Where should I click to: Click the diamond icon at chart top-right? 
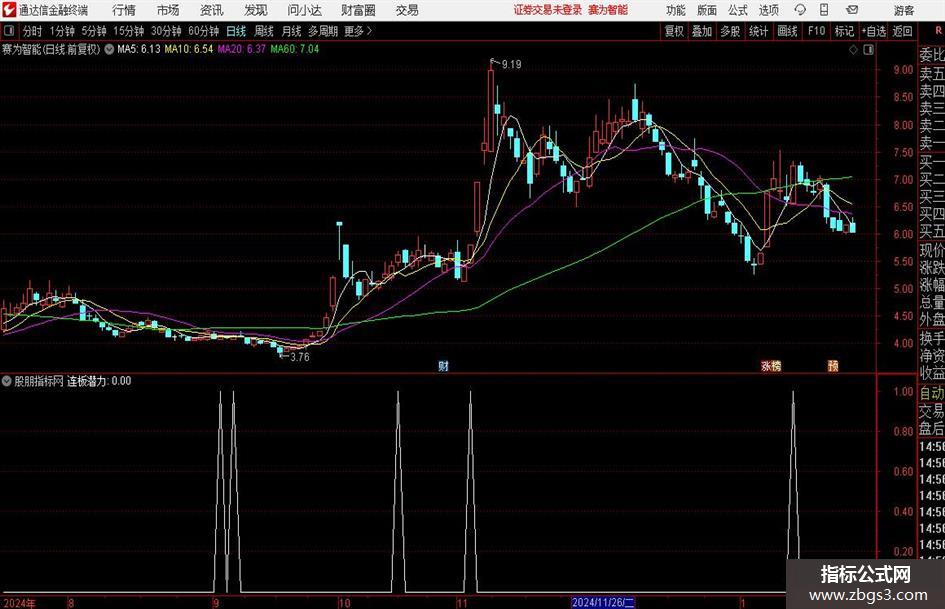click(x=853, y=49)
